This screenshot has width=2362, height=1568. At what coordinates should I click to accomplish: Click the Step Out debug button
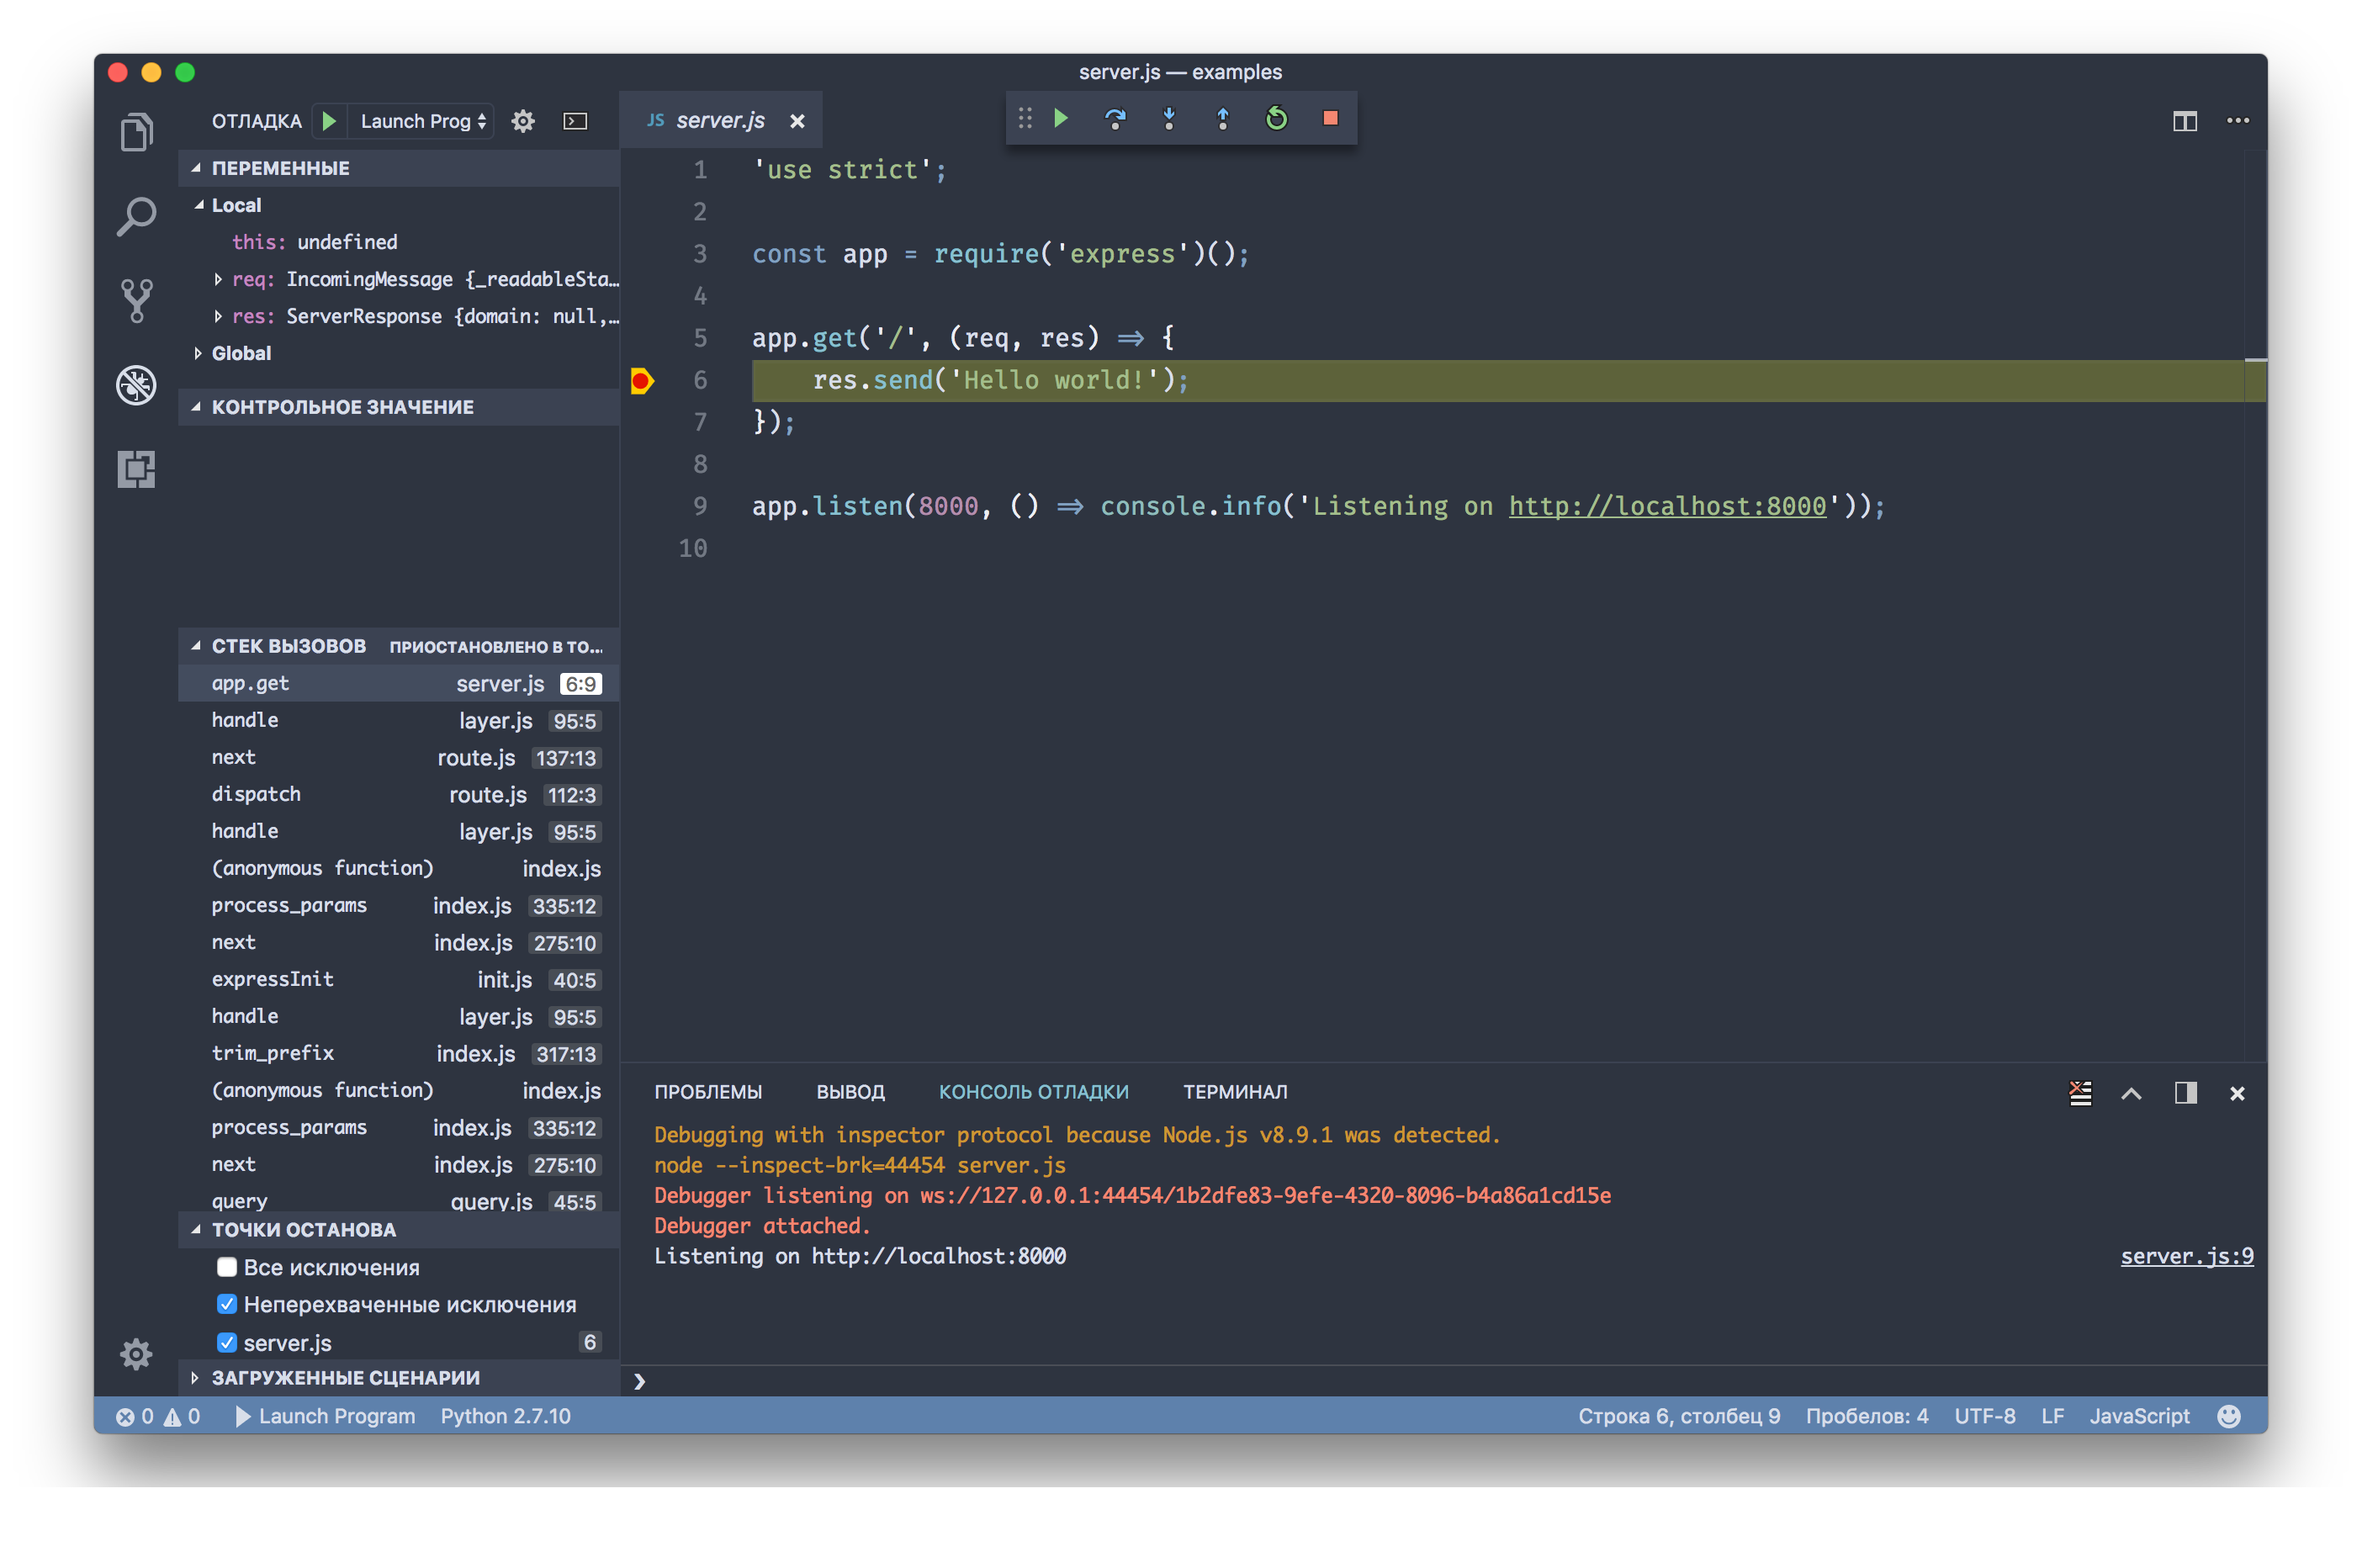(x=1222, y=119)
